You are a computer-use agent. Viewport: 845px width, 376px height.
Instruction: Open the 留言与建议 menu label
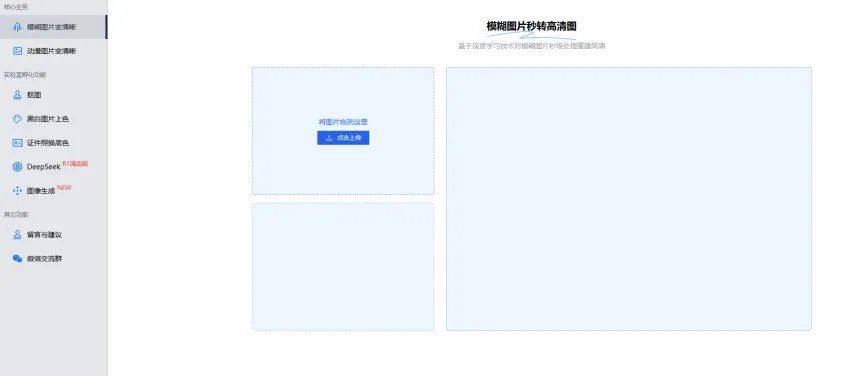click(45, 235)
